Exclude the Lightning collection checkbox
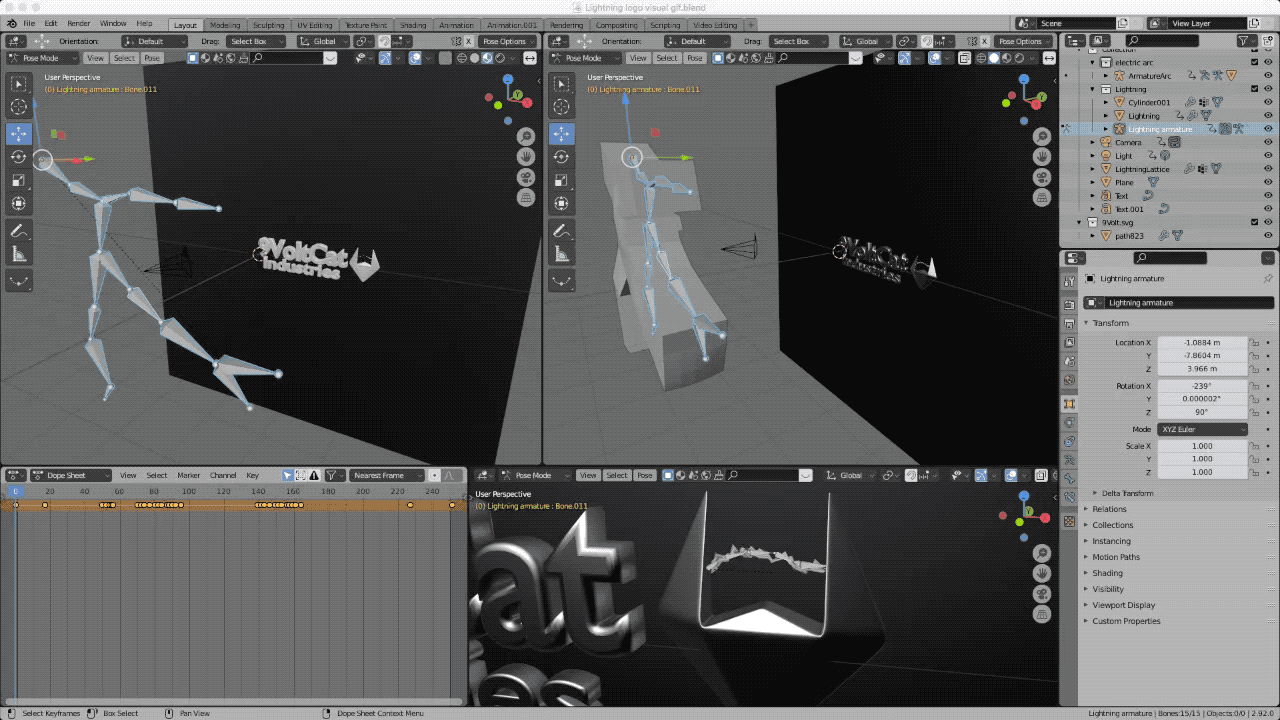This screenshot has width=1280, height=720. pos(1254,89)
